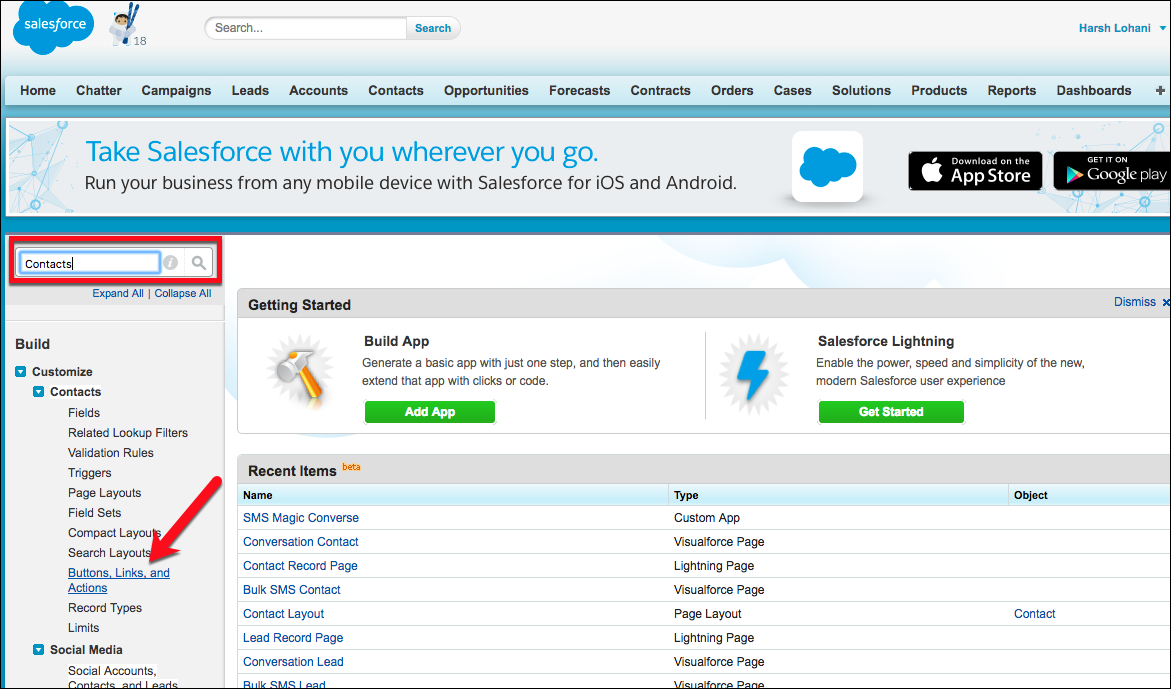Screen dimensions: 1171x689
Task: Go to the Dashboards tab
Action: click(1094, 90)
